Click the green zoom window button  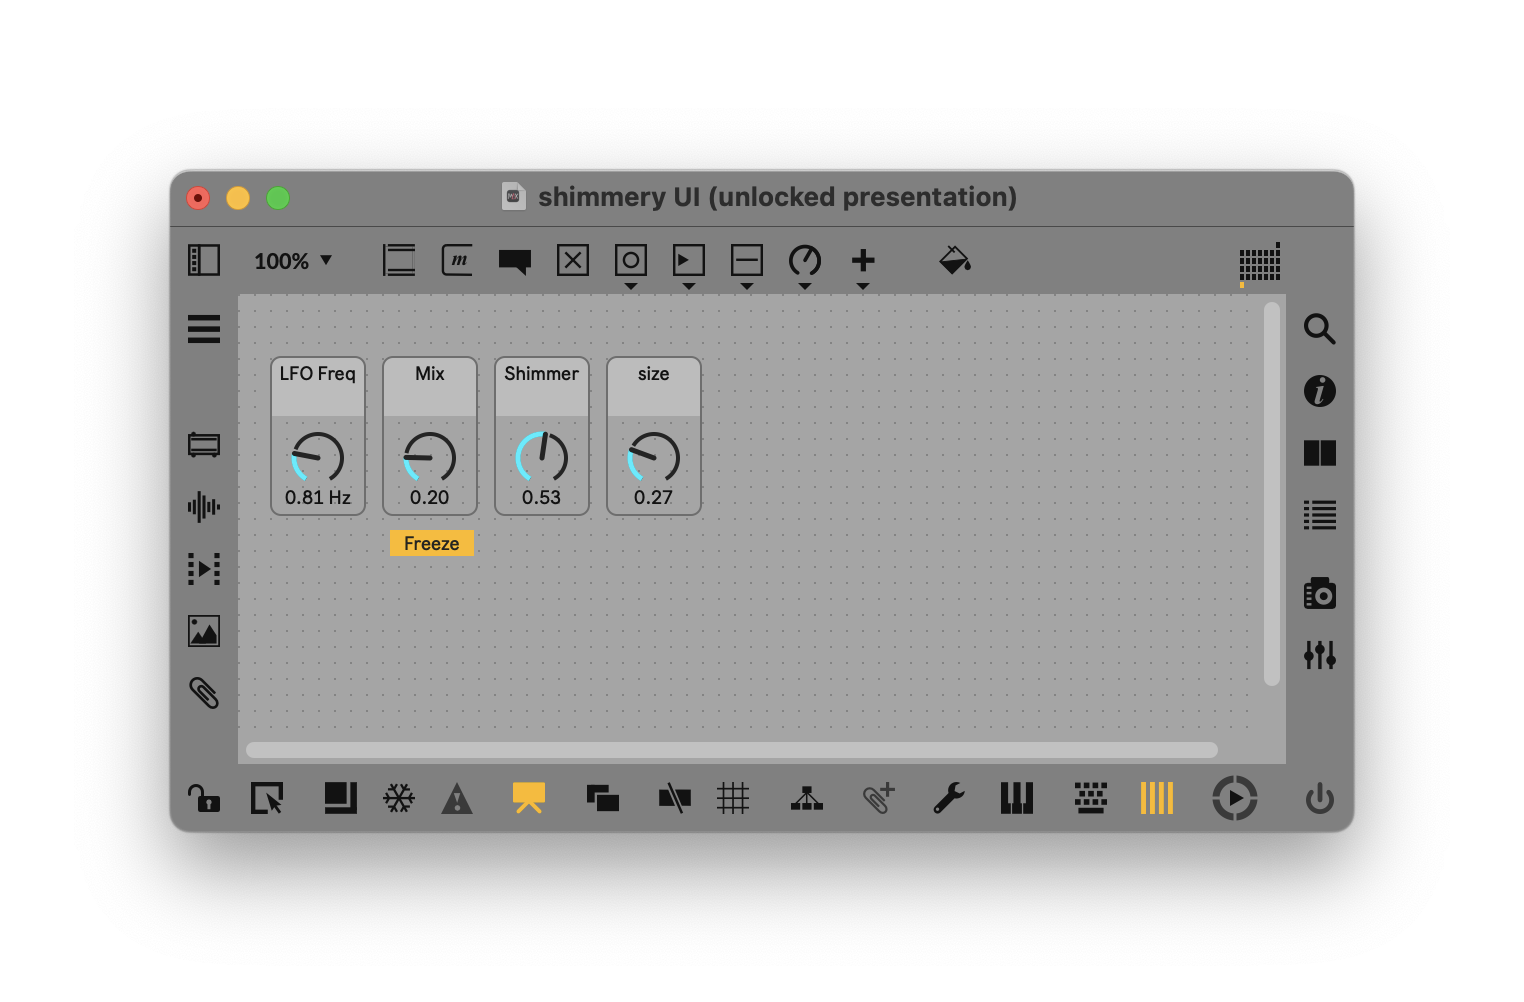pyautogui.click(x=278, y=198)
